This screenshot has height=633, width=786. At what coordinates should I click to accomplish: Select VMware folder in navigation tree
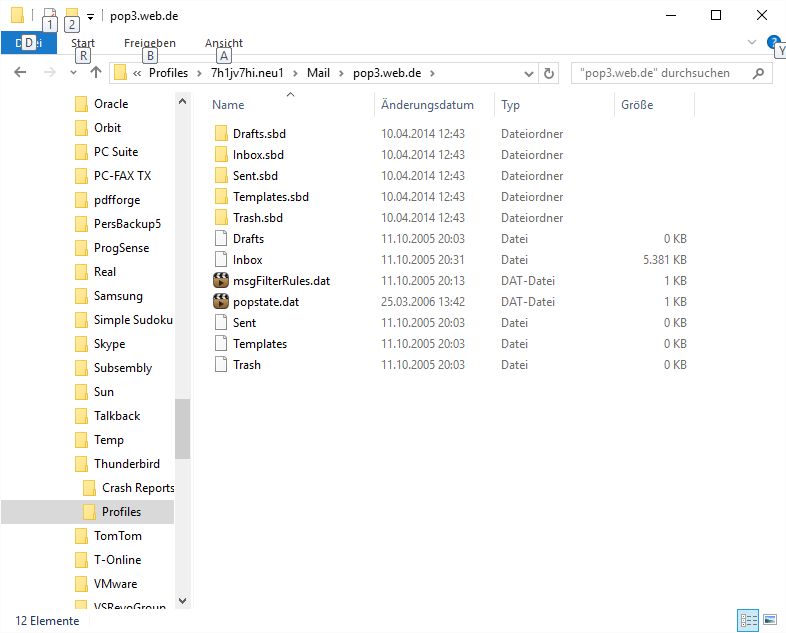106,584
